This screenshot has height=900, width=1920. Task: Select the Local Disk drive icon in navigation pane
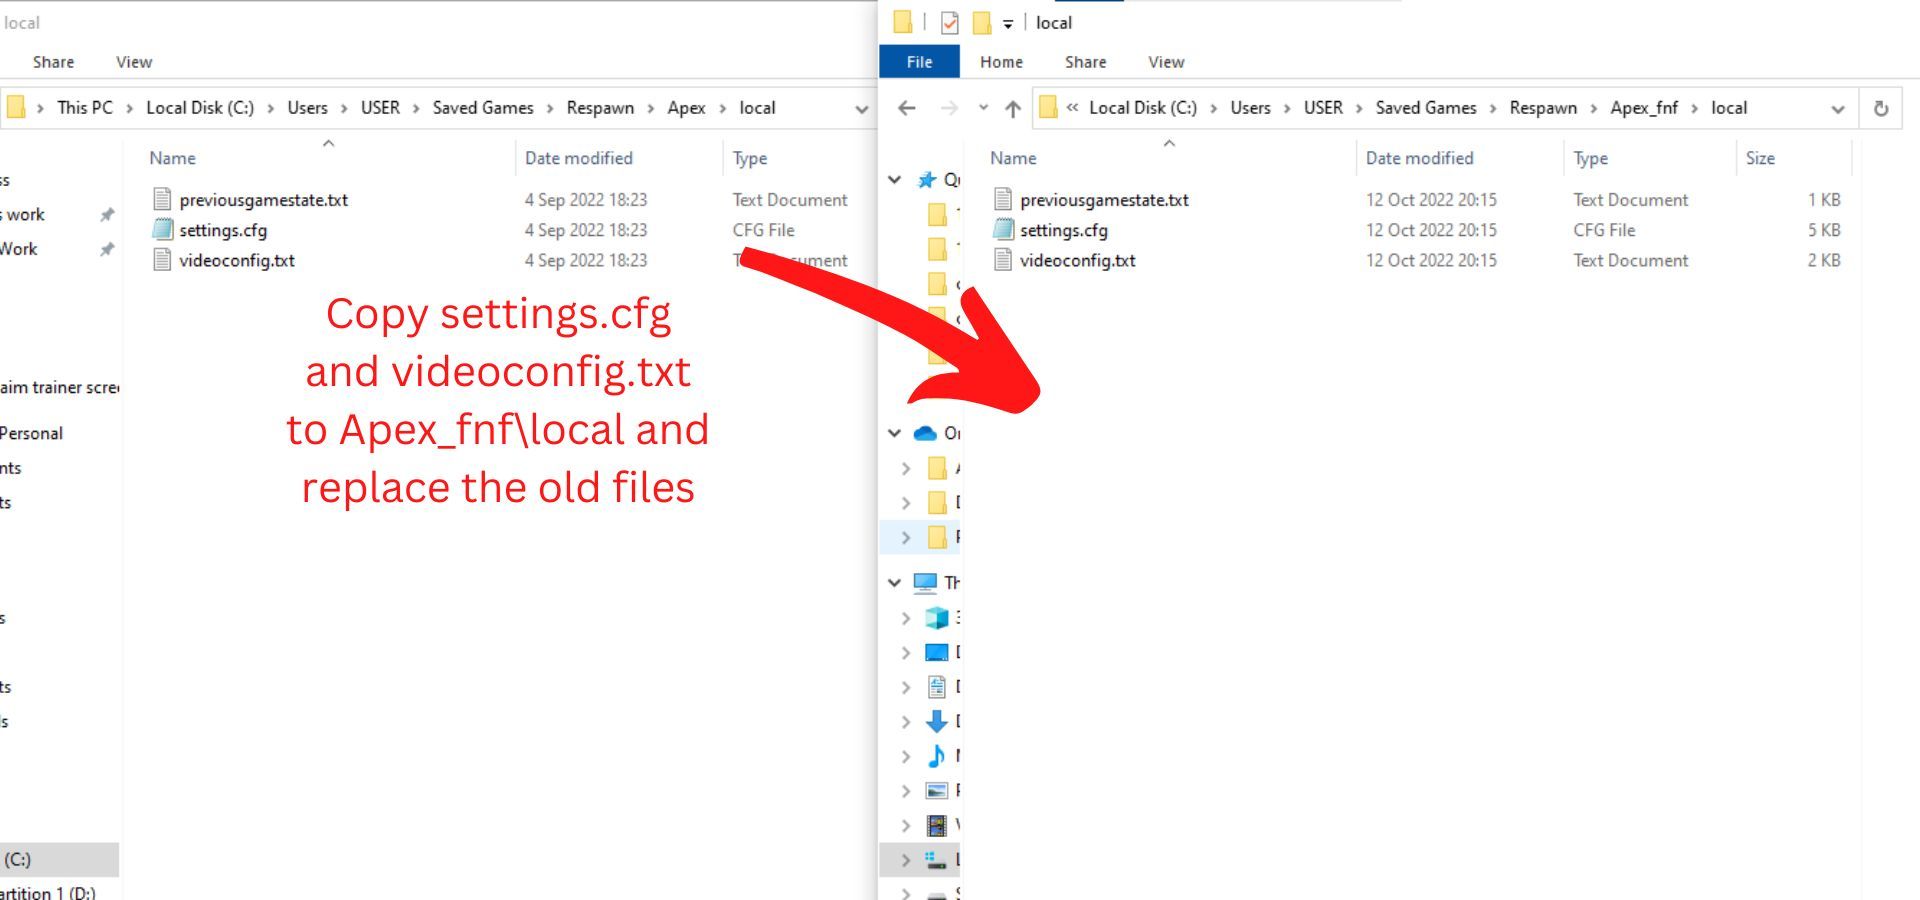click(936, 859)
